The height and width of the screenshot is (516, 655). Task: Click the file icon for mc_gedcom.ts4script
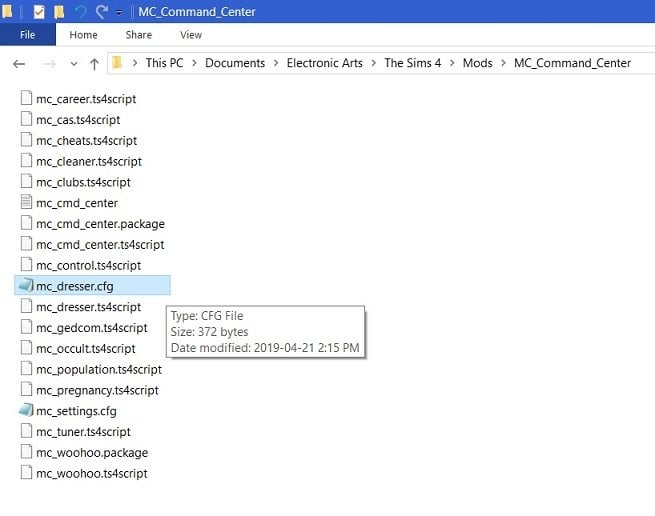[26, 327]
